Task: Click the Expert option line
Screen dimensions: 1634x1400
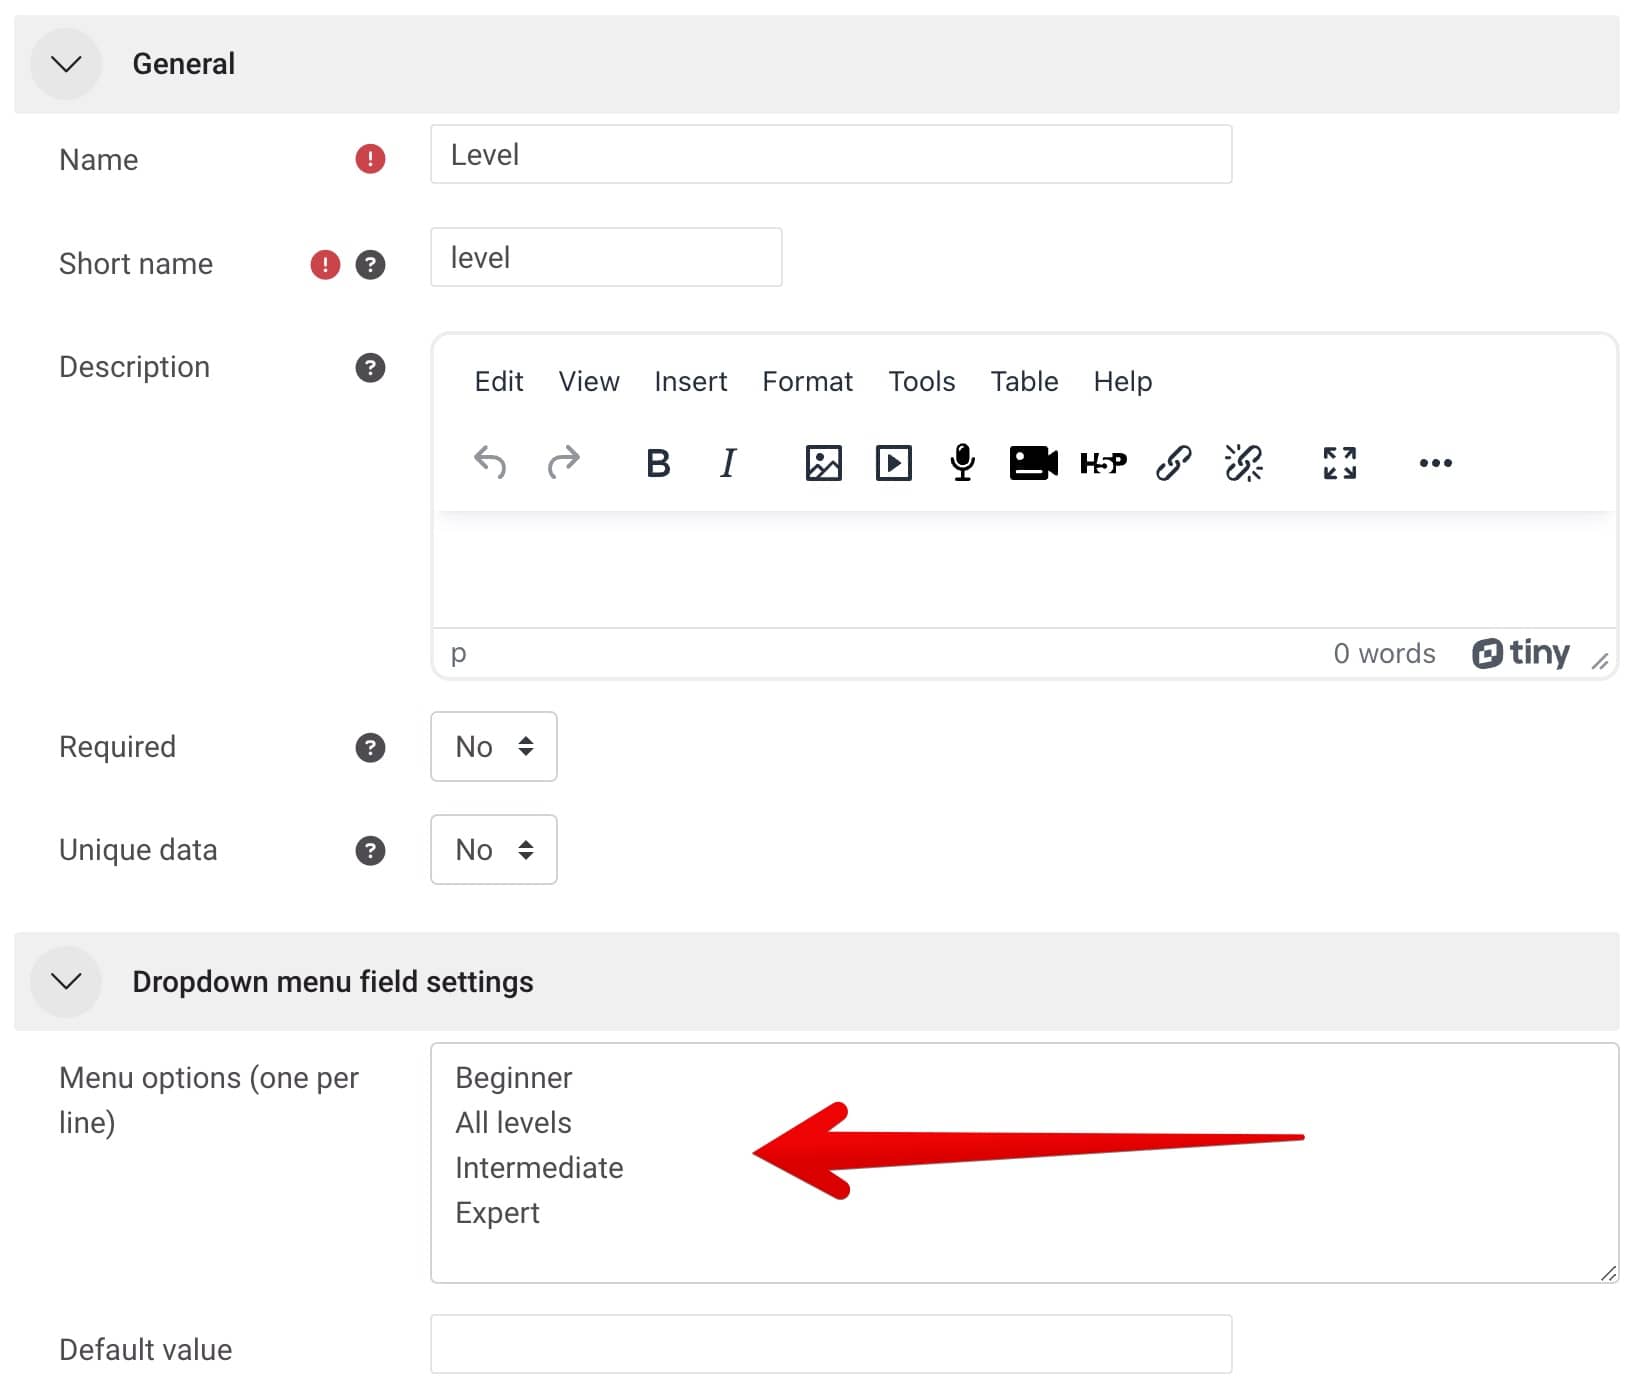Action: coord(498,1213)
